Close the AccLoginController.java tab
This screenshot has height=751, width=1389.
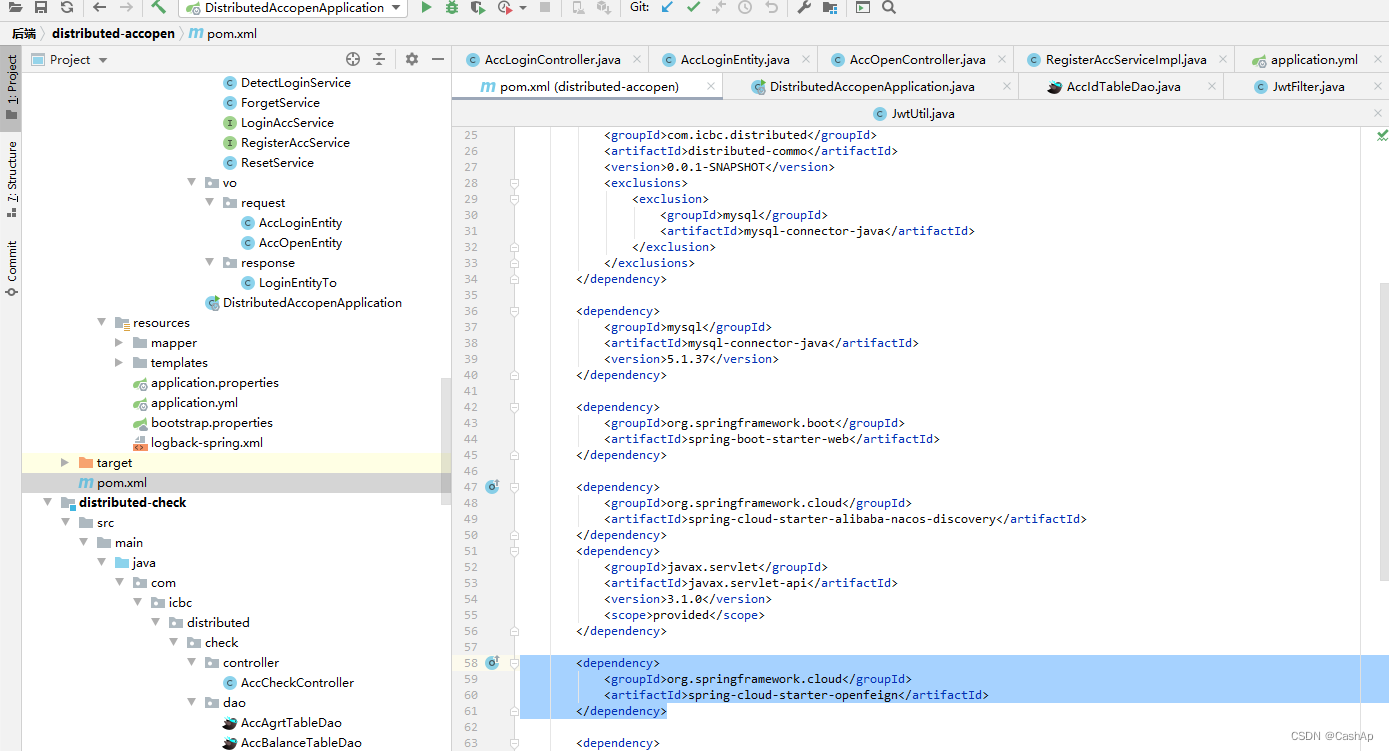636,60
